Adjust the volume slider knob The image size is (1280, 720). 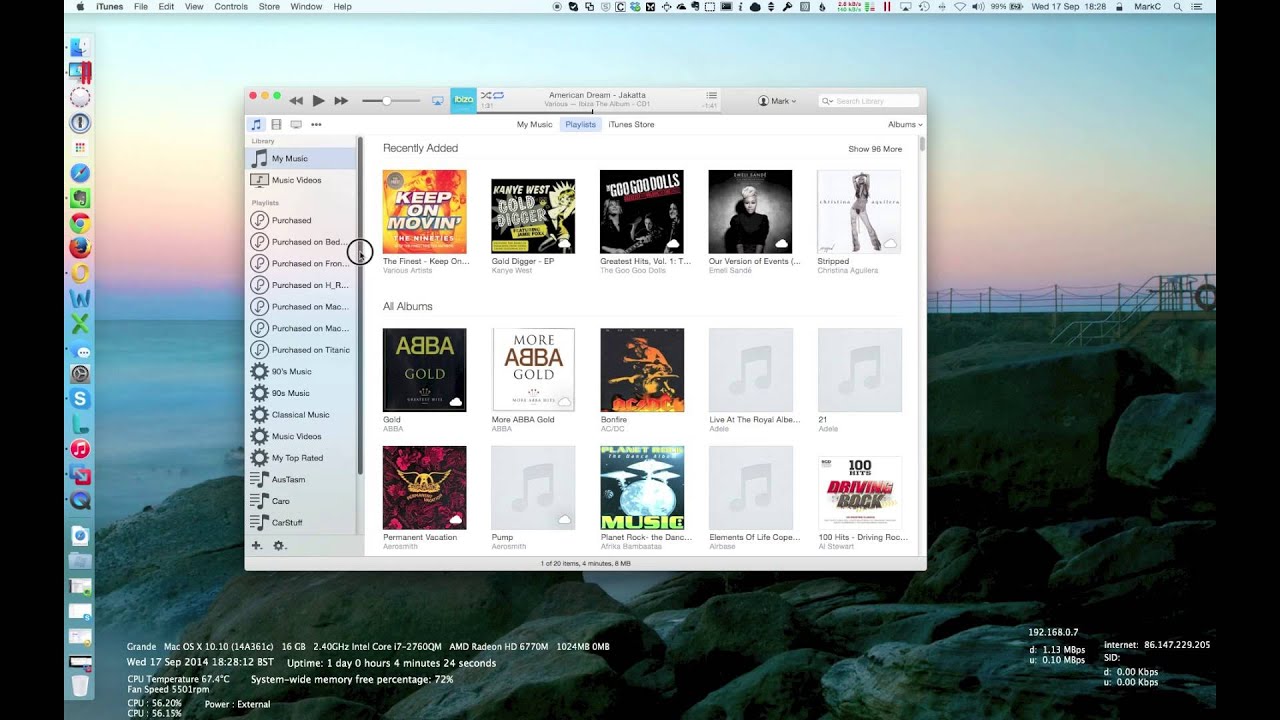pyautogui.click(x=386, y=101)
